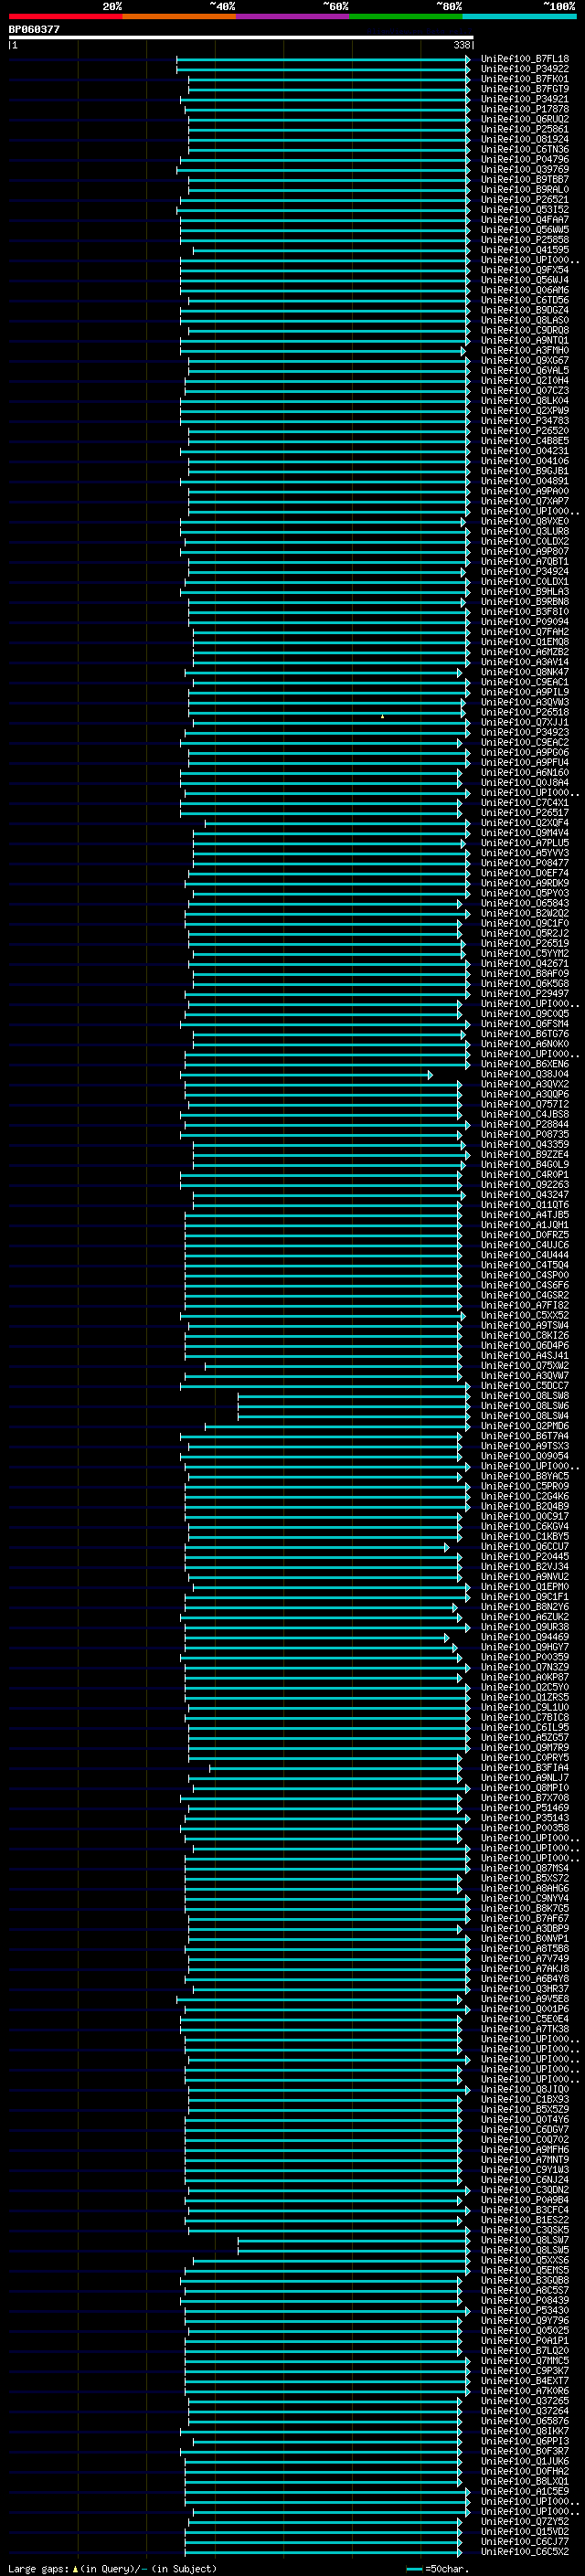The image size is (585, 2576).
Task: Click the yellow large-gap triangle in the legend
Action: (x=75, y=2568)
